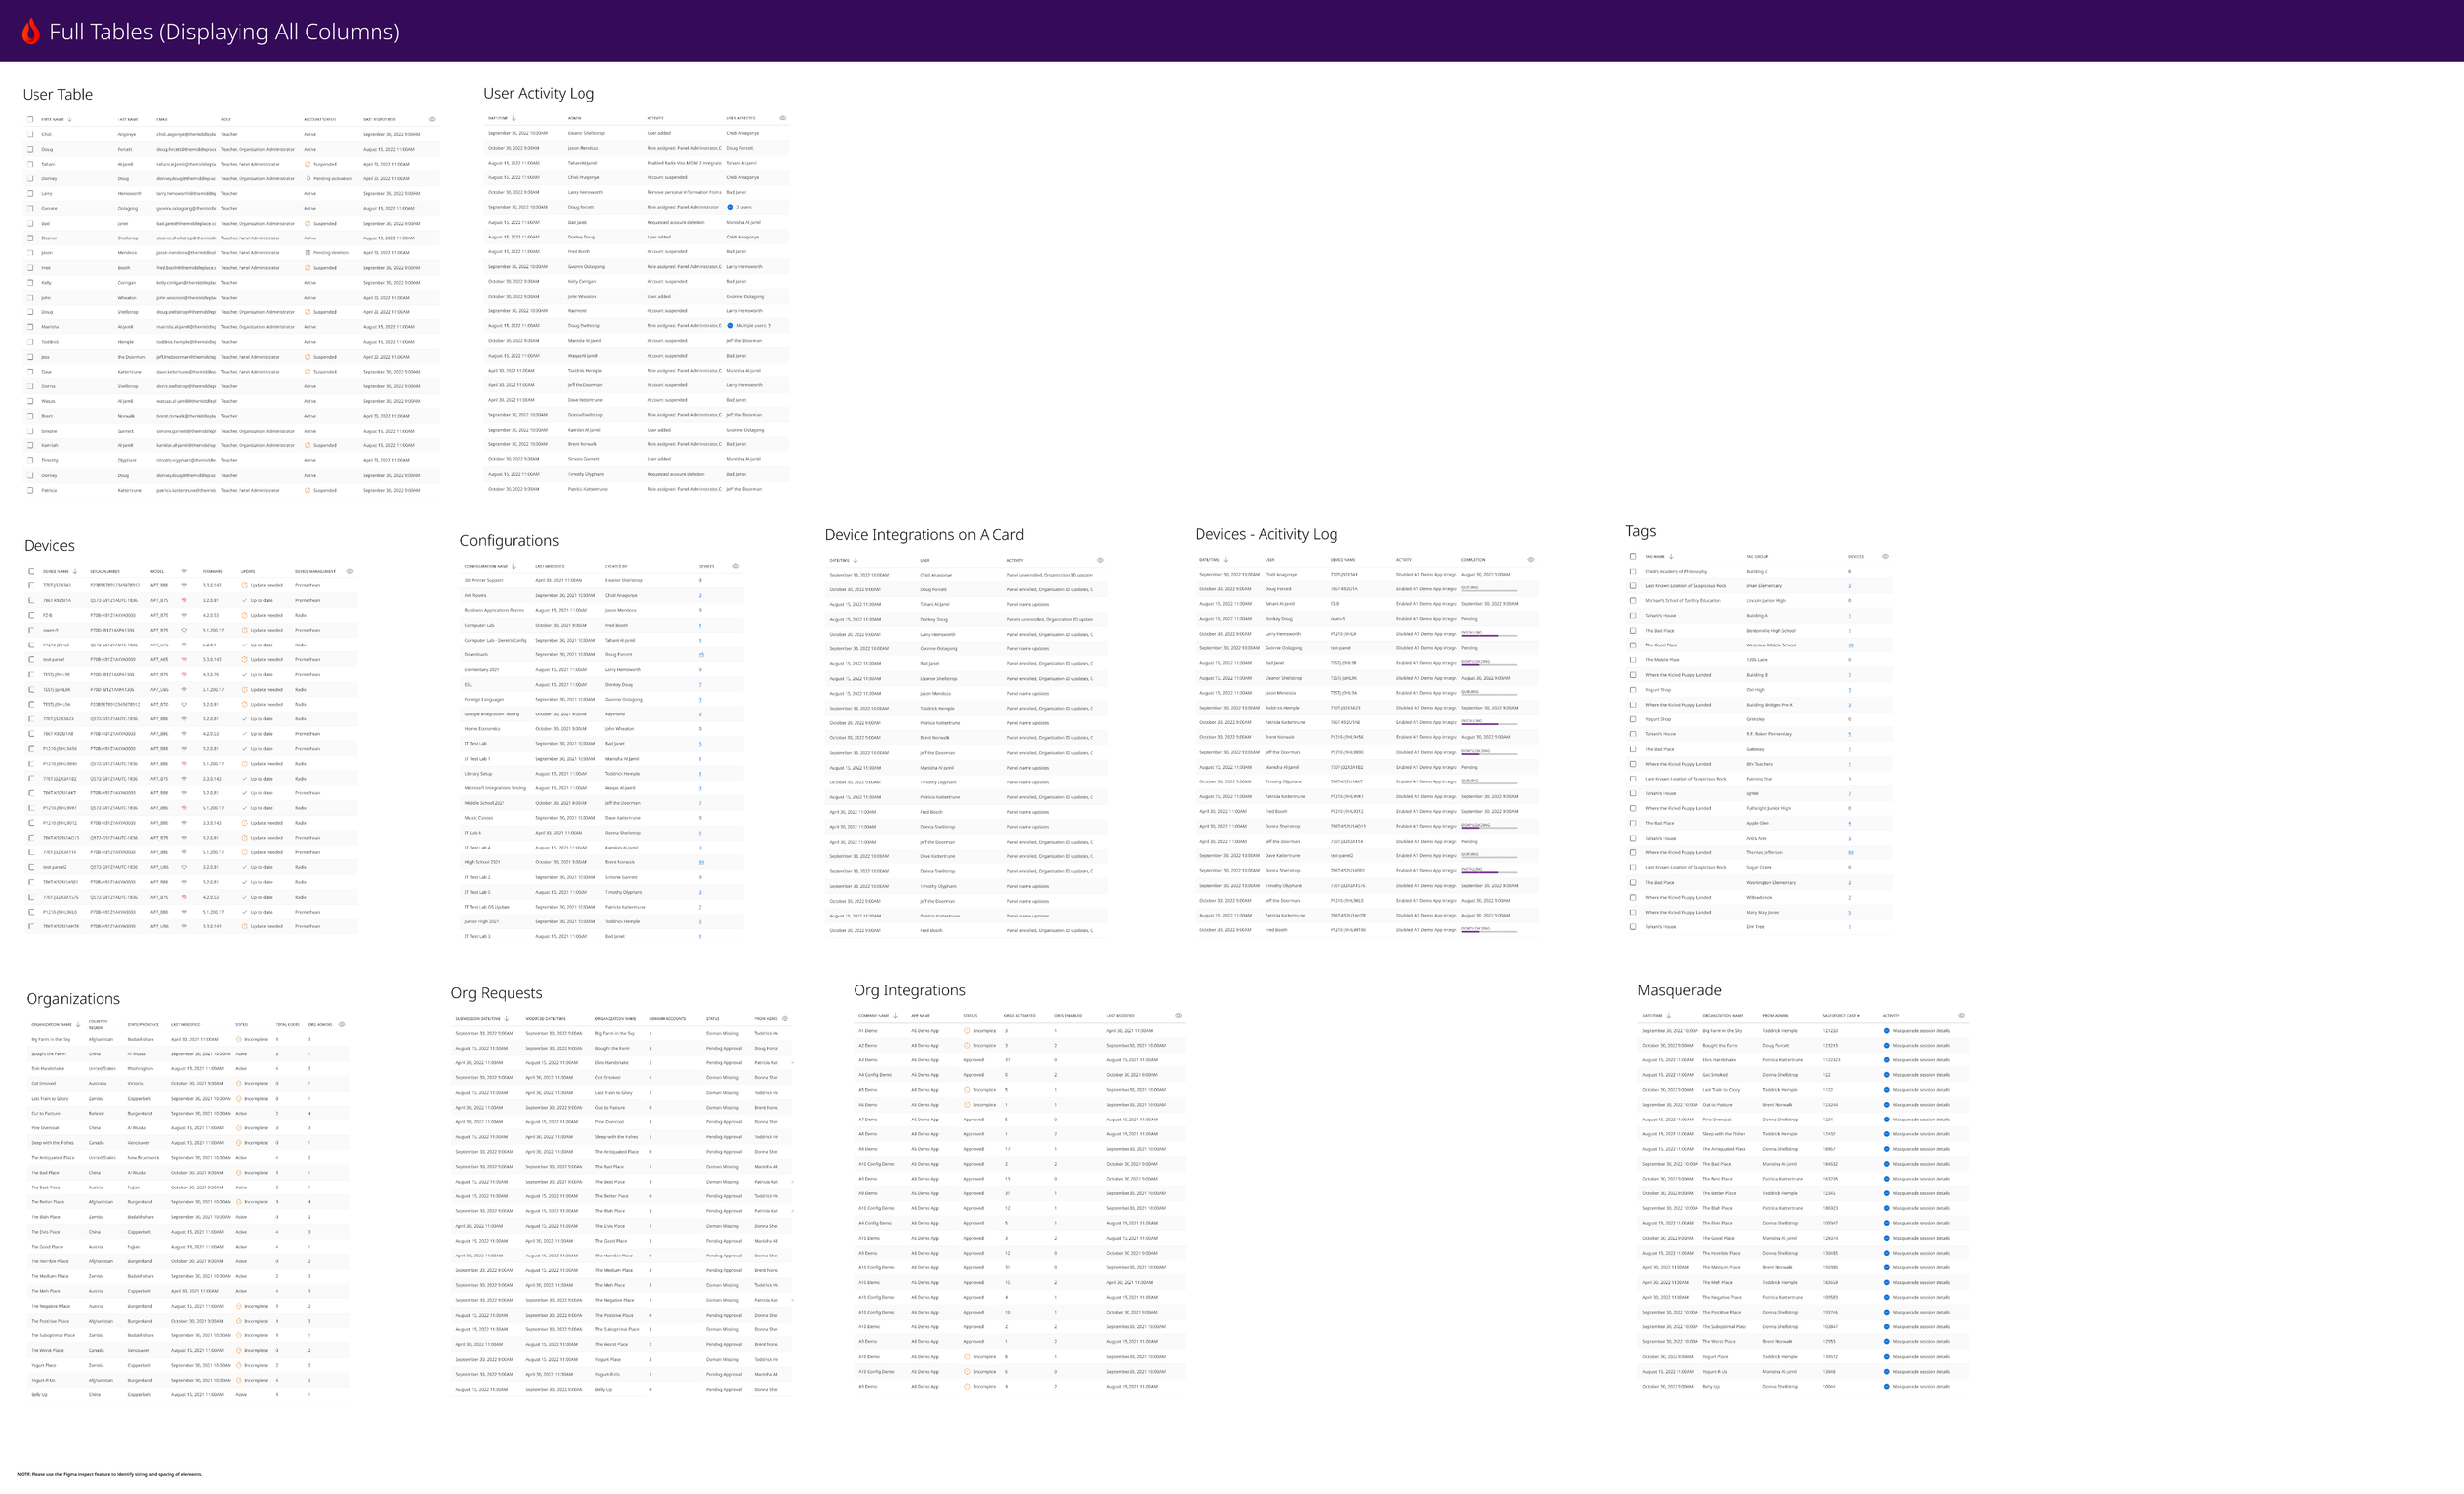The width and height of the screenshot is (2464, 1494).
Task: Click the blue 2 users badge icon
Action: point(731,207)
